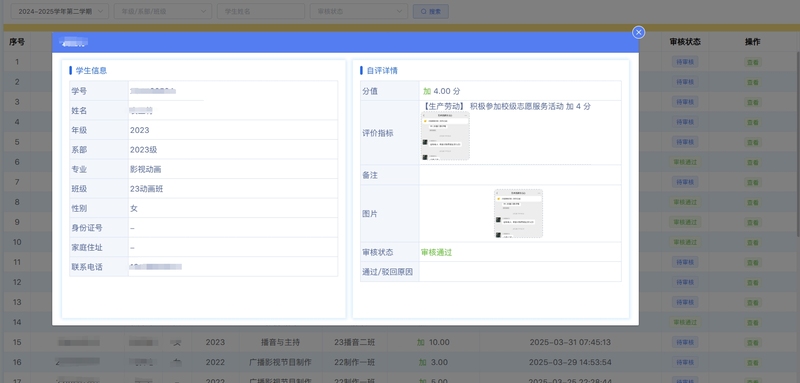The image size is (800, 383).
Task: Click the 【生产劳动】 indicator description text
Action: 507,107
